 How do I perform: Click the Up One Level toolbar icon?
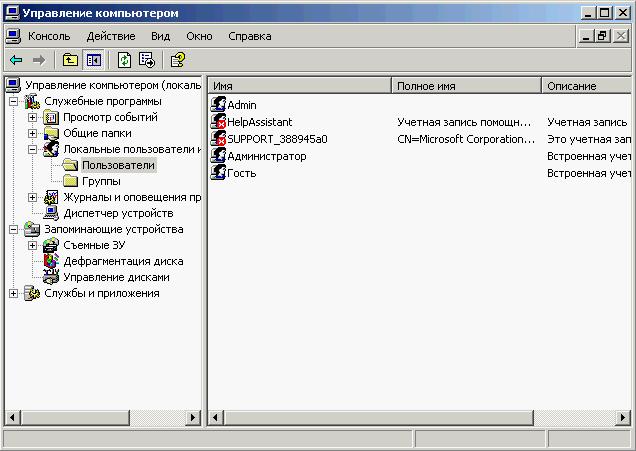pos(70,60)
